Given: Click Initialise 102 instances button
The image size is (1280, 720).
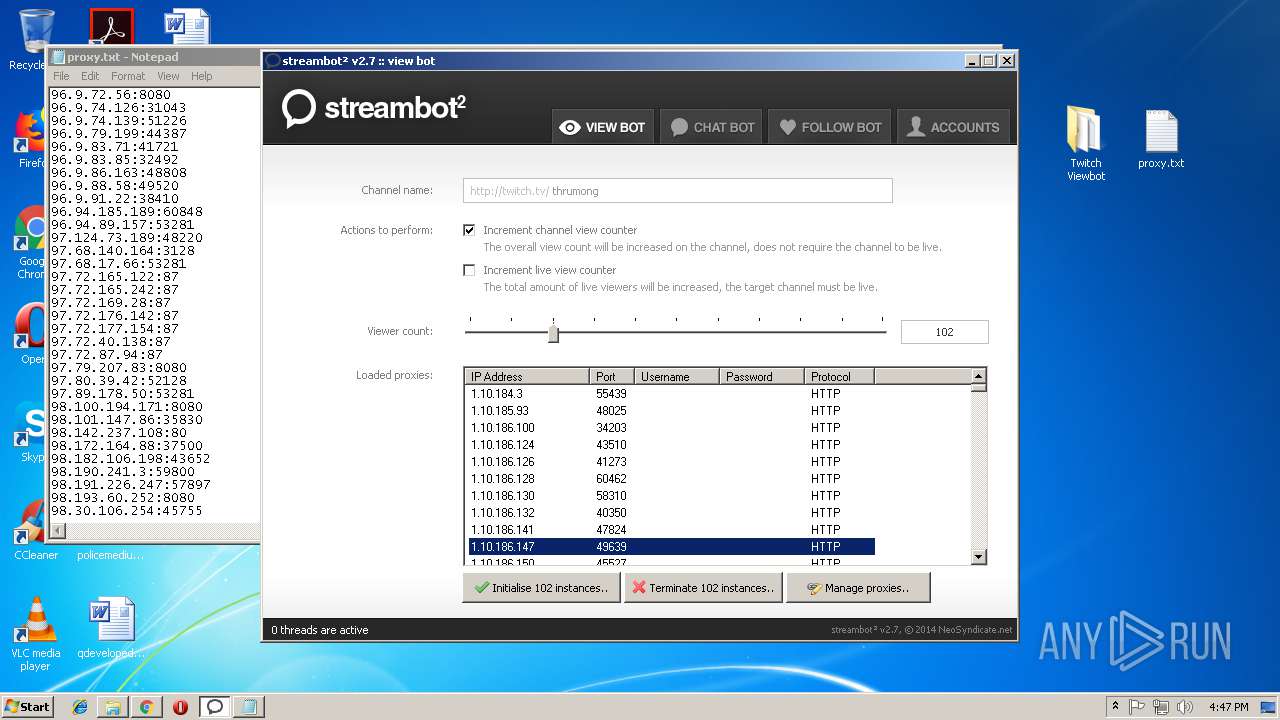Looking at the screenshot, I should tap(541, 588).
